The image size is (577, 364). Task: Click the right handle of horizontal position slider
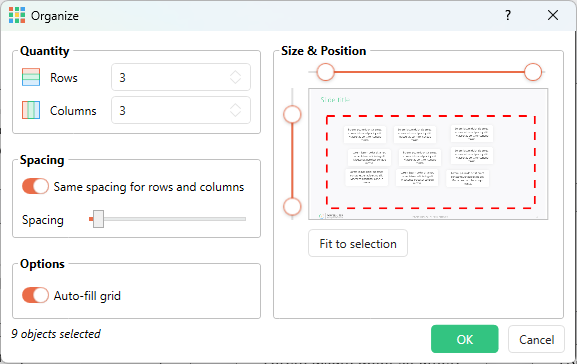(533, 72)
